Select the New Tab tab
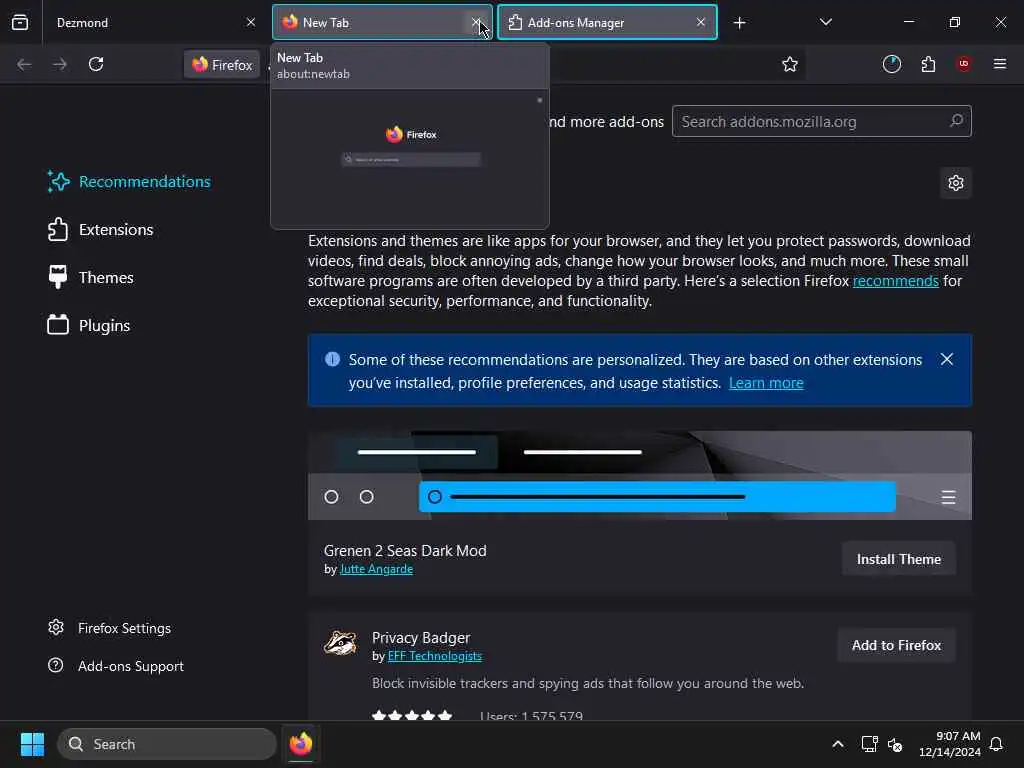 383,22
